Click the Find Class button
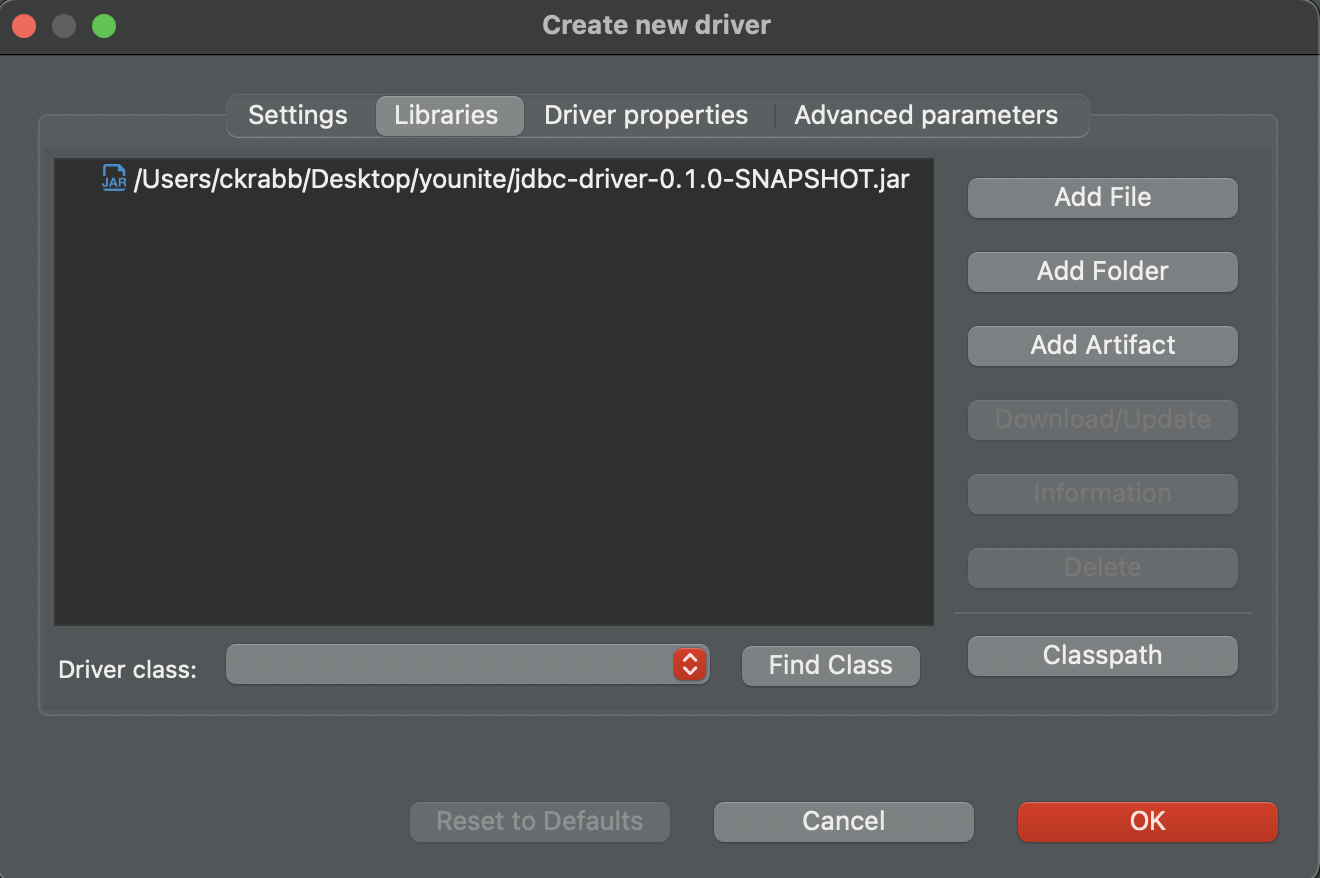1320x878 pixels. (830, 666)
